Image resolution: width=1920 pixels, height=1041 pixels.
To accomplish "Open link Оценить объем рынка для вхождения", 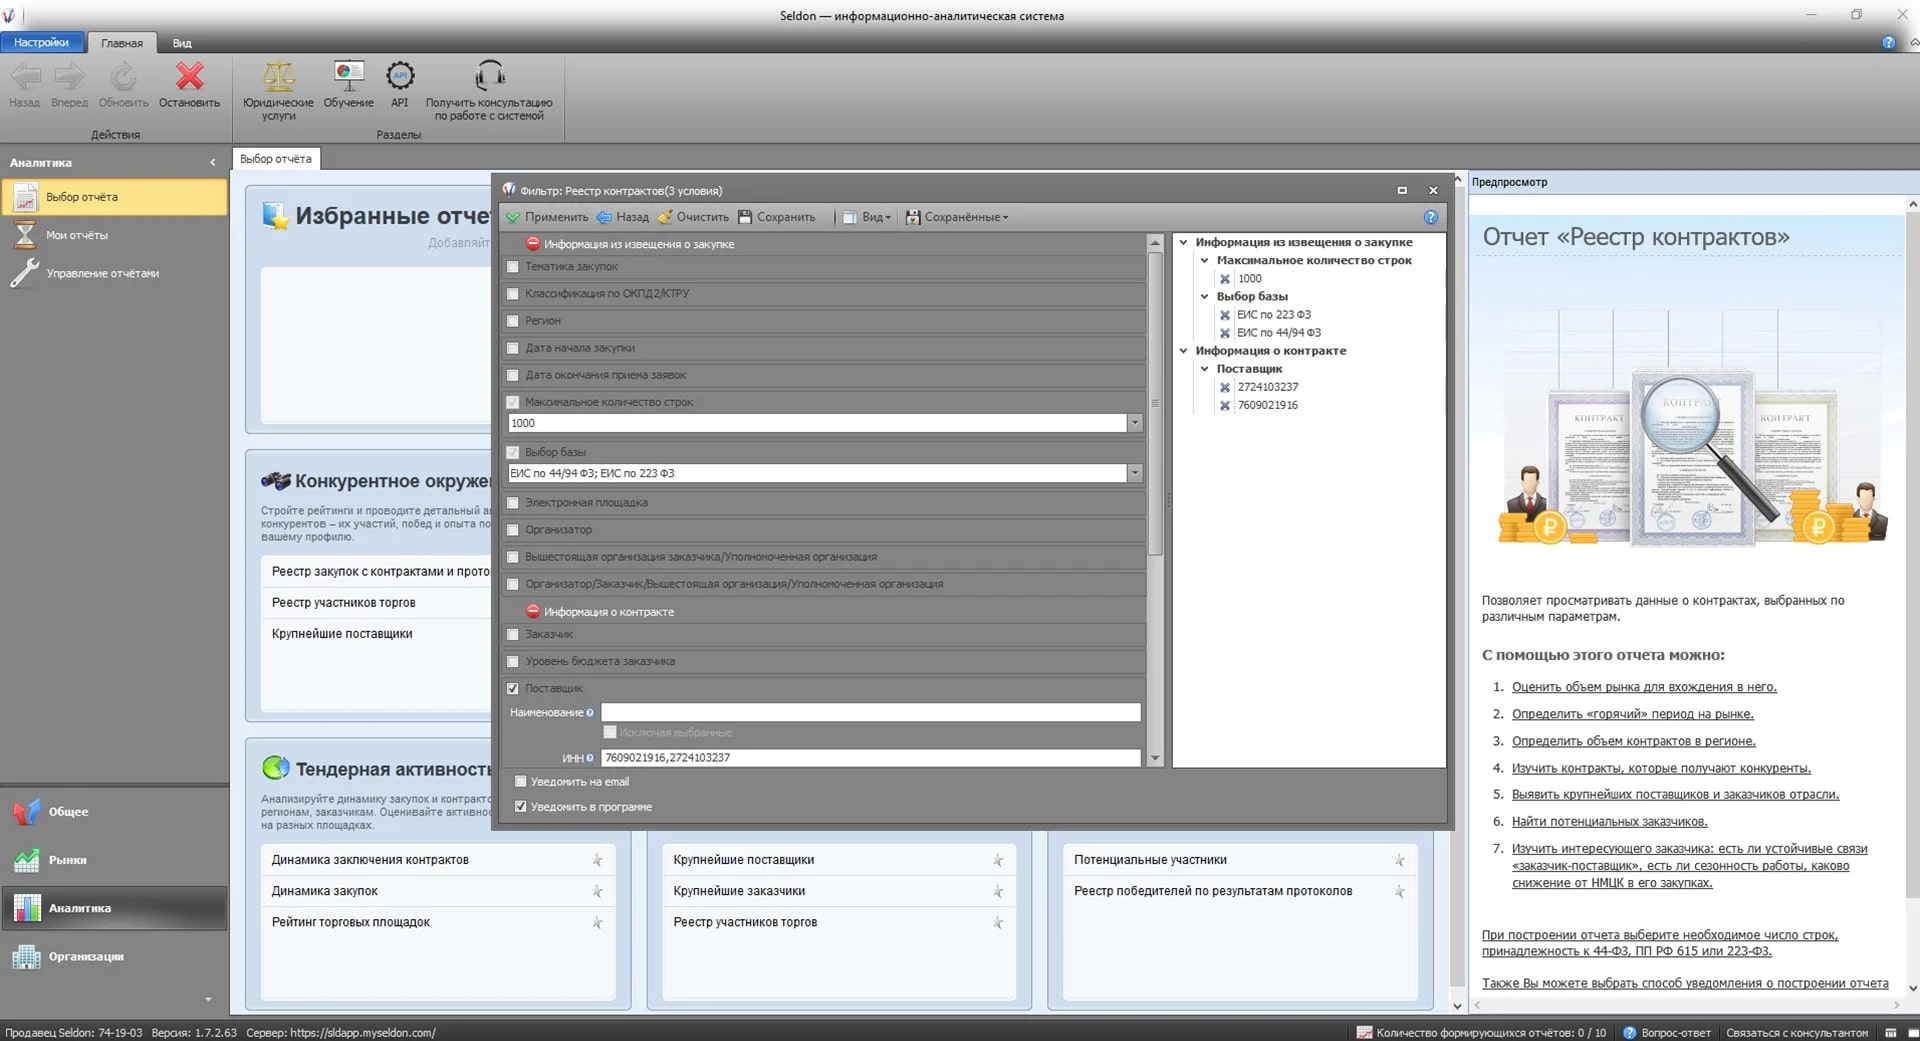I will pos(1644,687).
